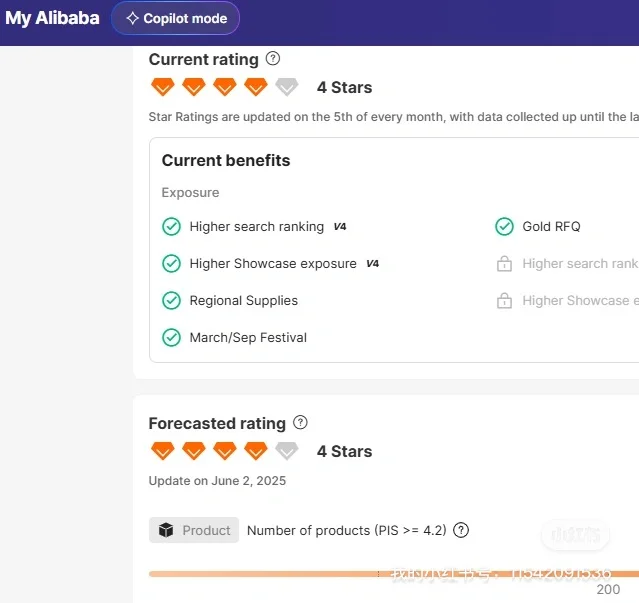The image size is (639, 603).
Task: Click the PIS products question mark icon
Action: pos(461,531)
